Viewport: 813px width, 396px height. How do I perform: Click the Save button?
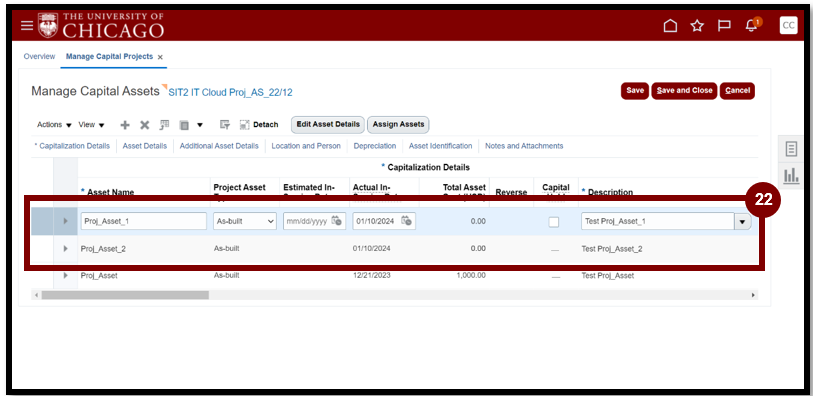635,91
